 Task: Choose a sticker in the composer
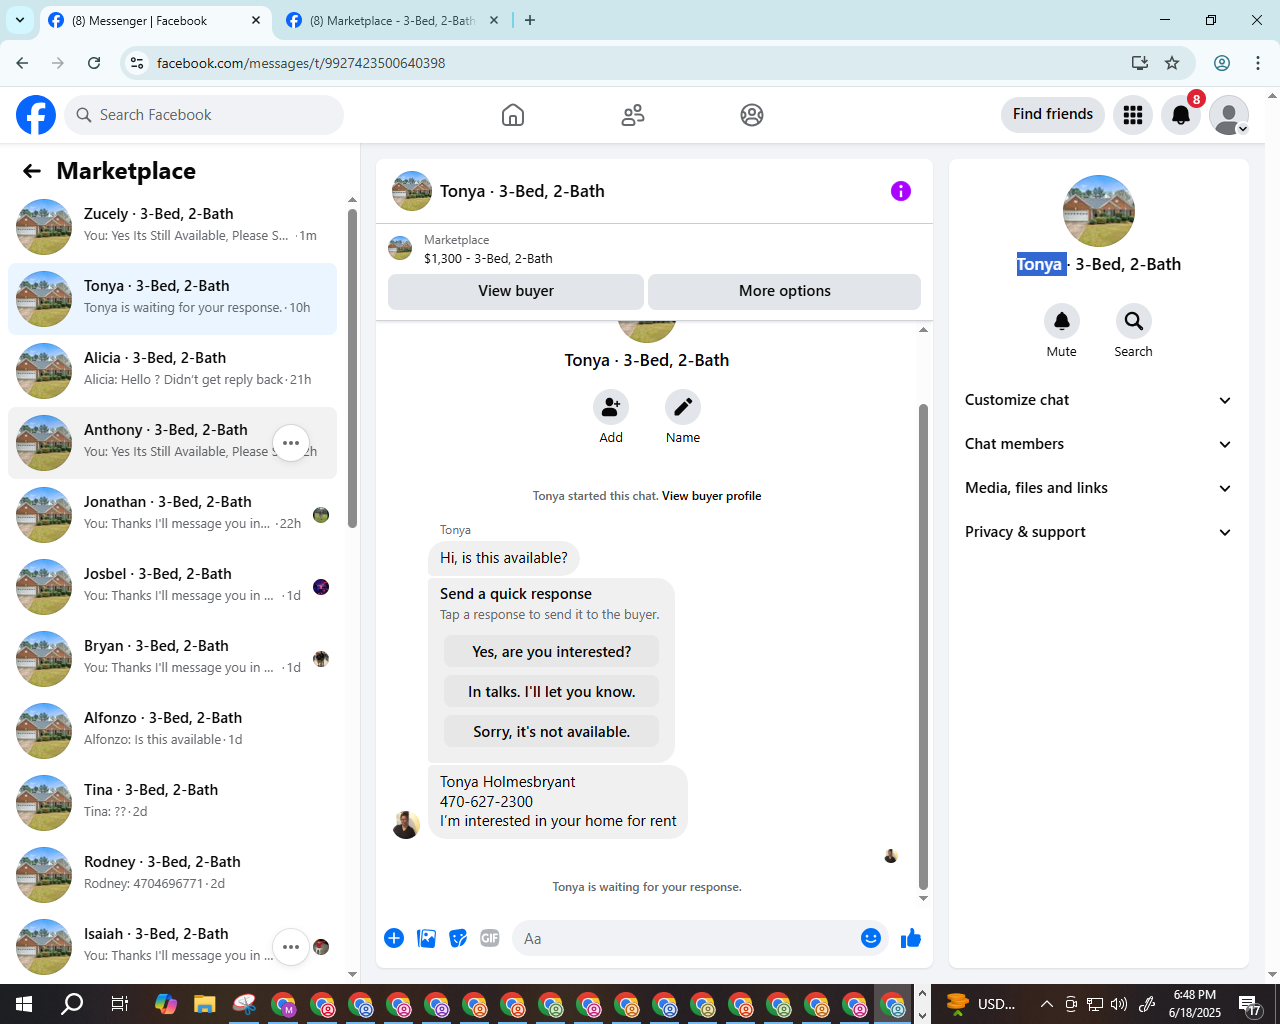point(458,938)
